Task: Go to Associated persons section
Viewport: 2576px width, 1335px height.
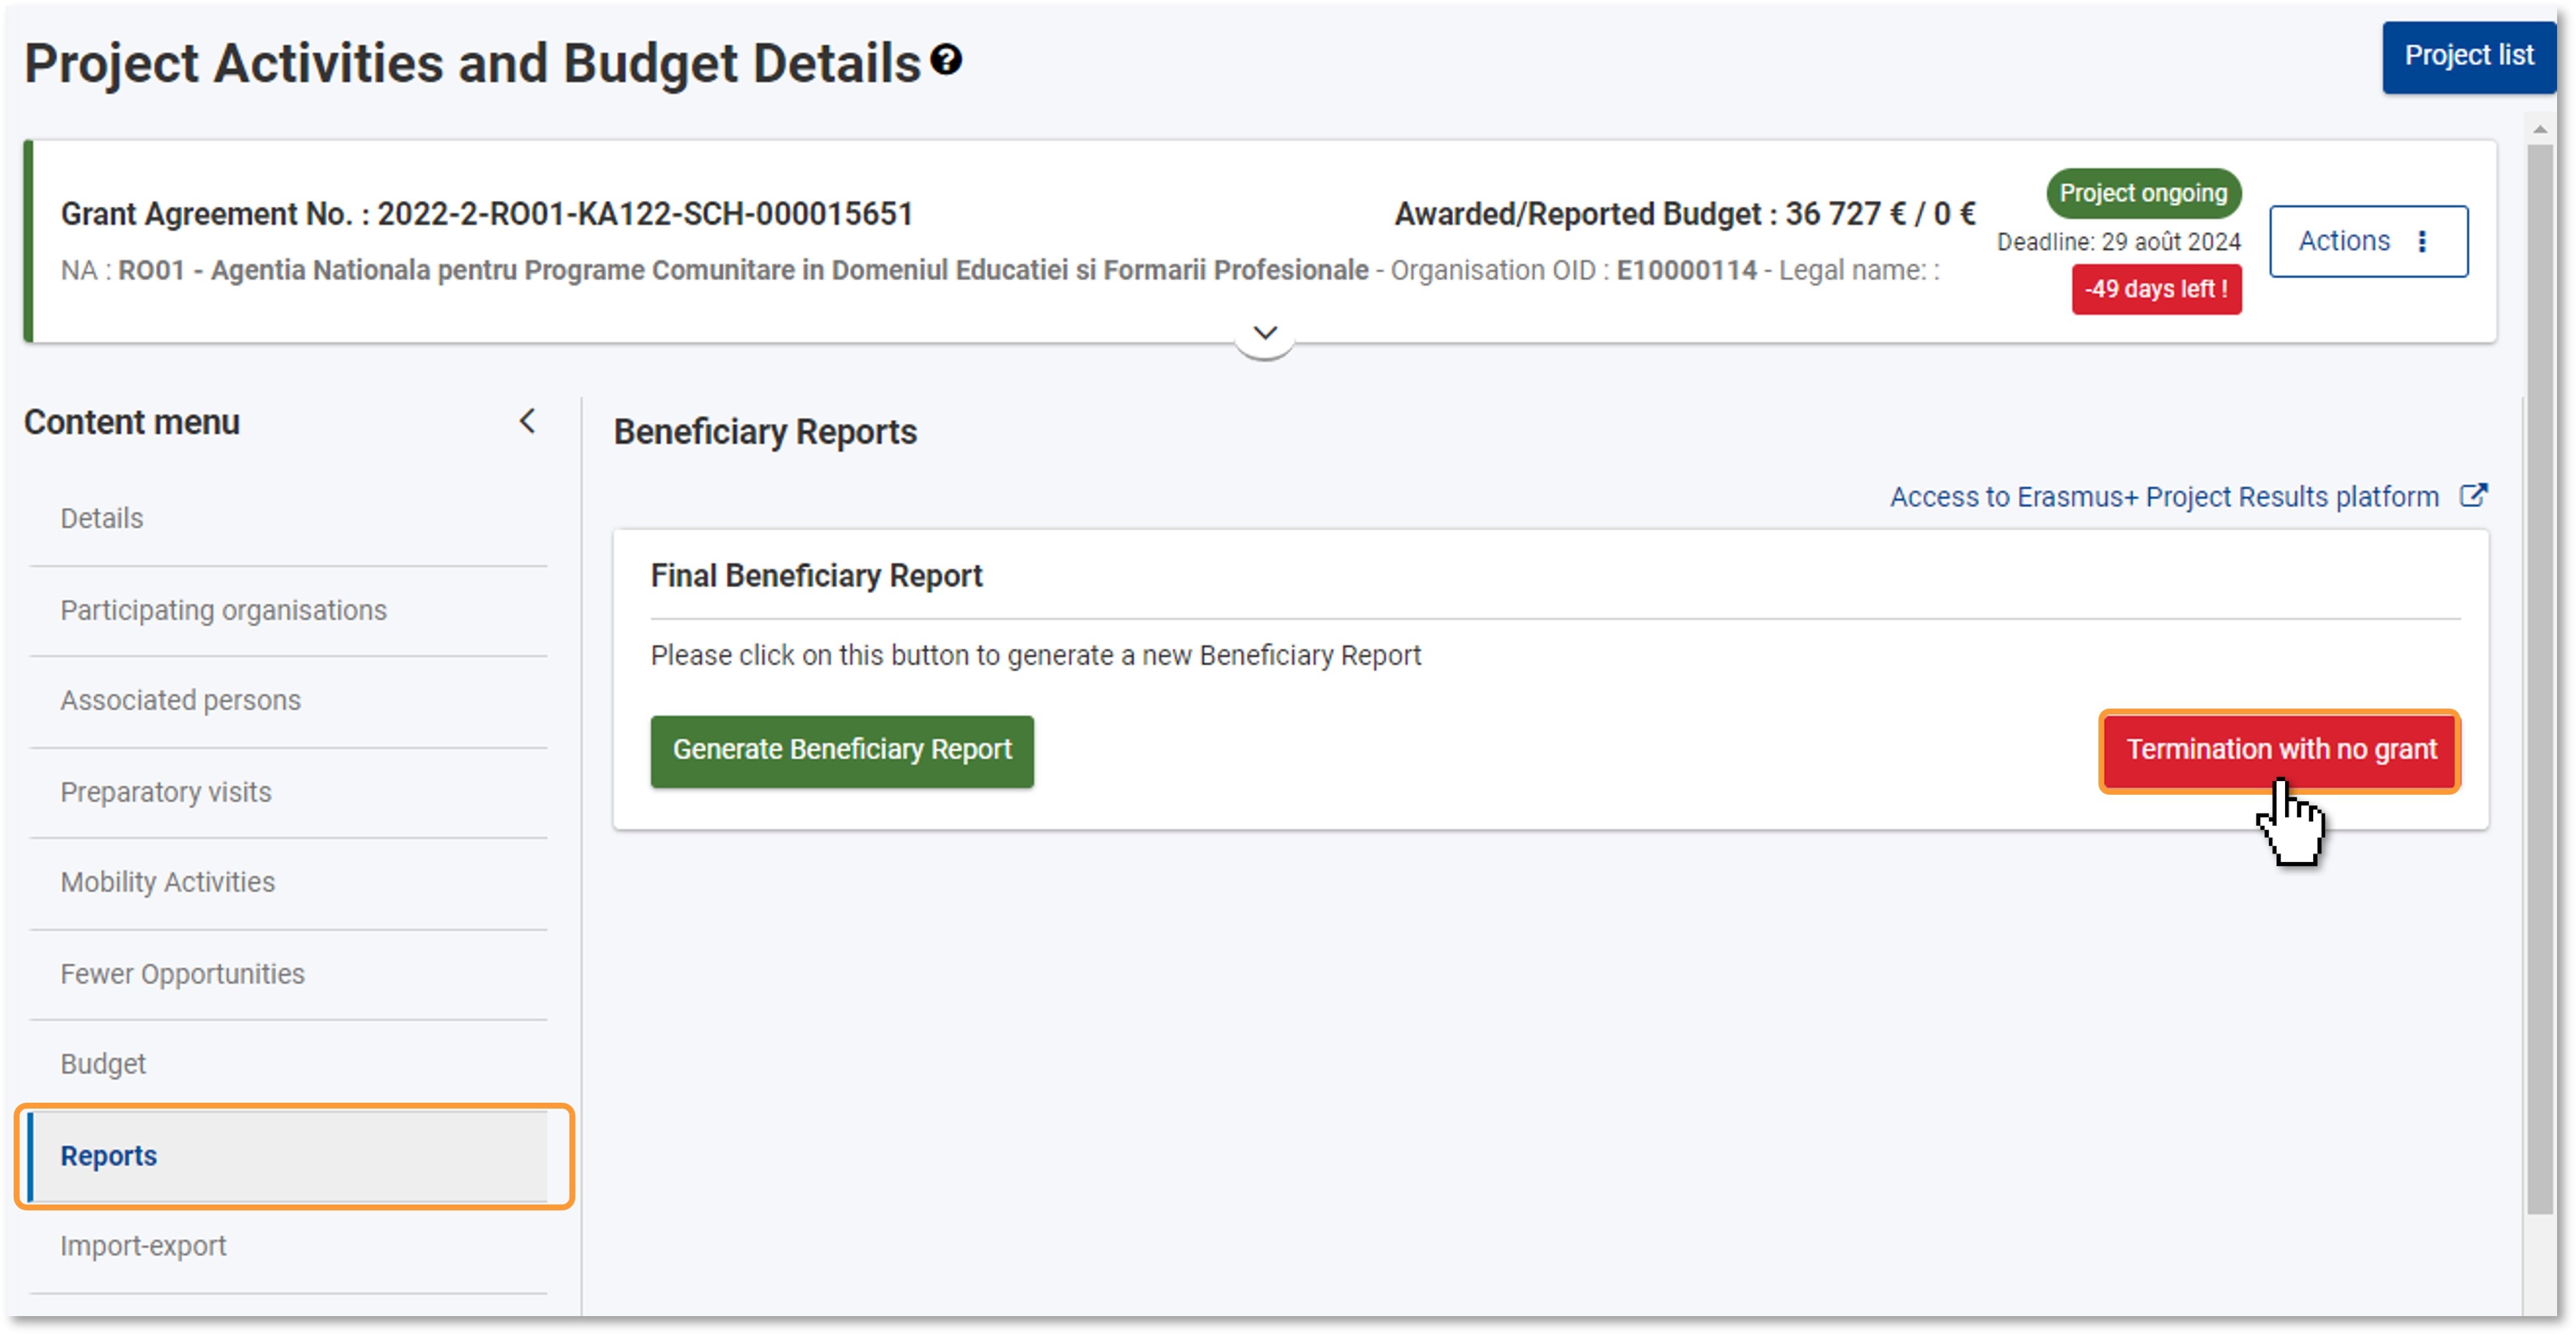Action: [180, 700]
